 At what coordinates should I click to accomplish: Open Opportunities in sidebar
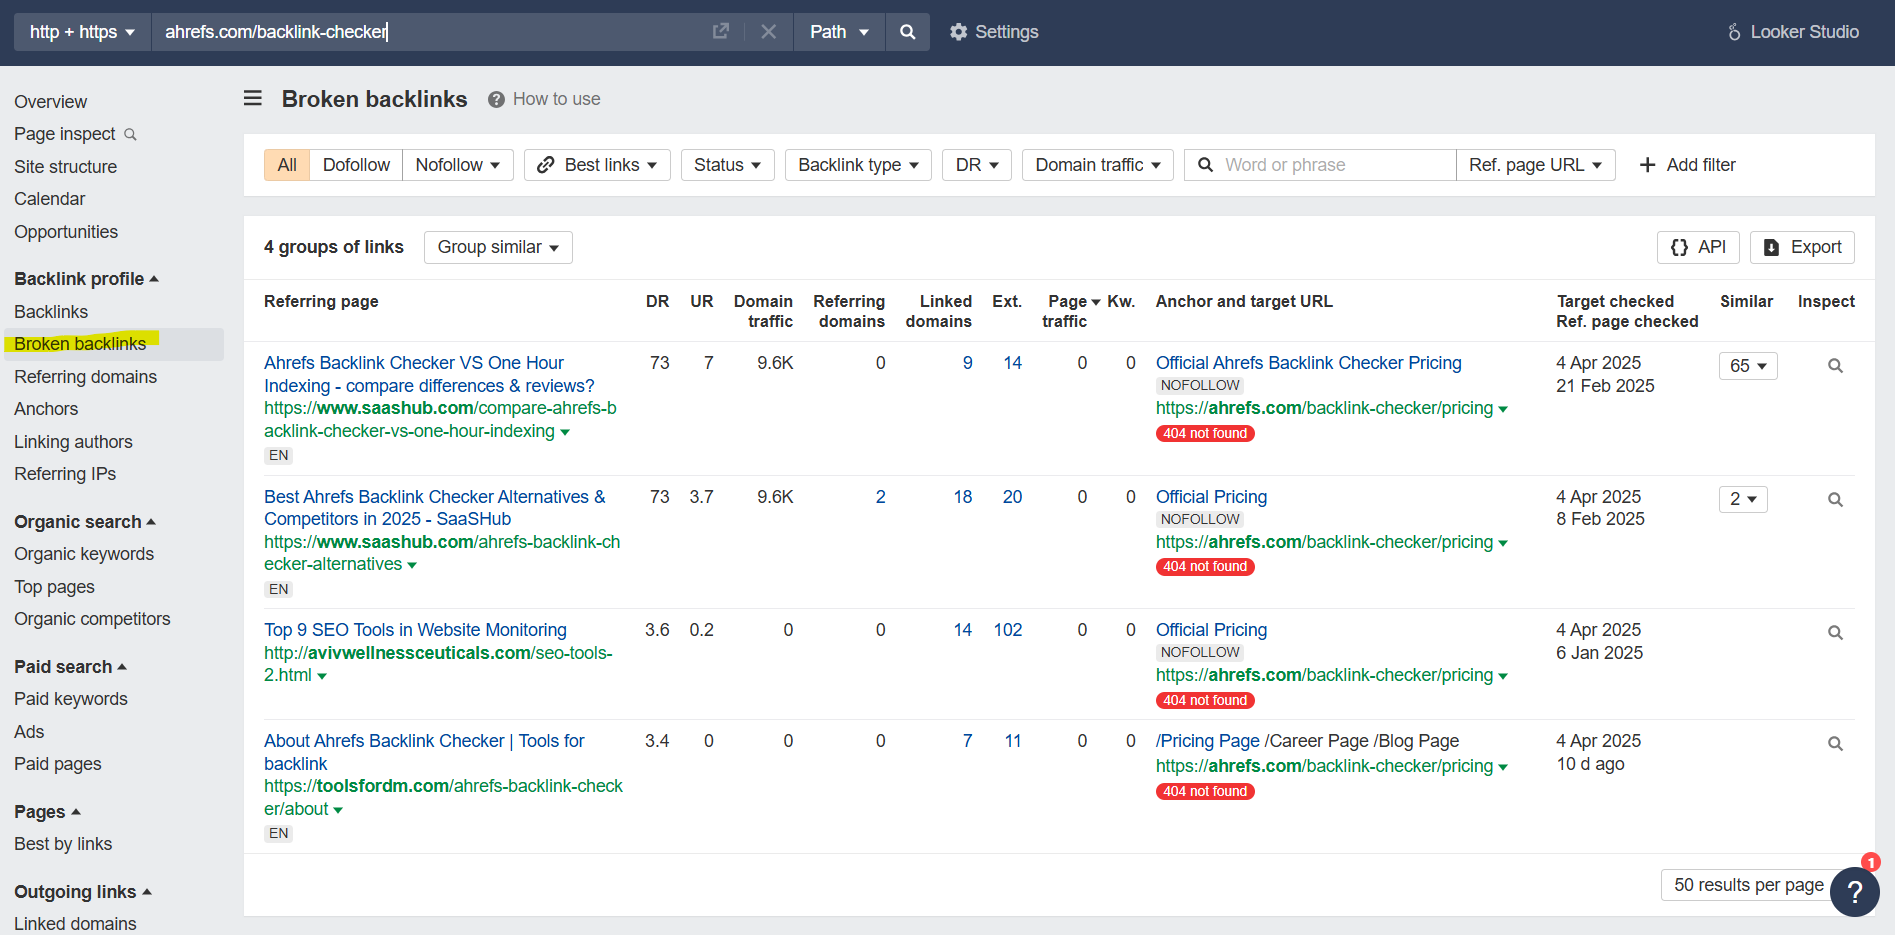click(x=66, y=232)
